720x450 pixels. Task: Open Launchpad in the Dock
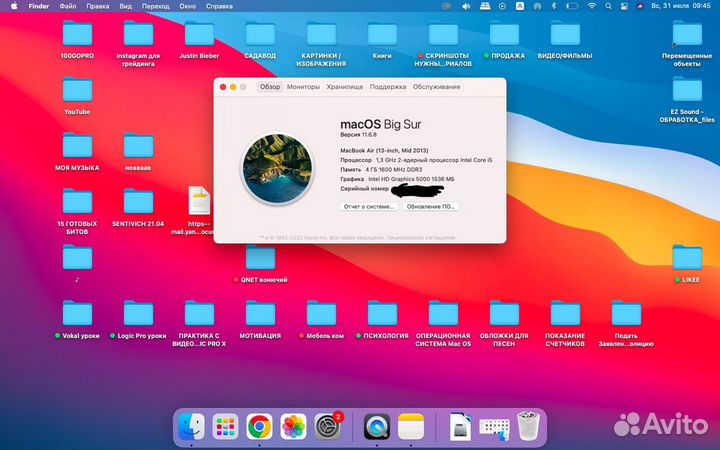(225, 427)
